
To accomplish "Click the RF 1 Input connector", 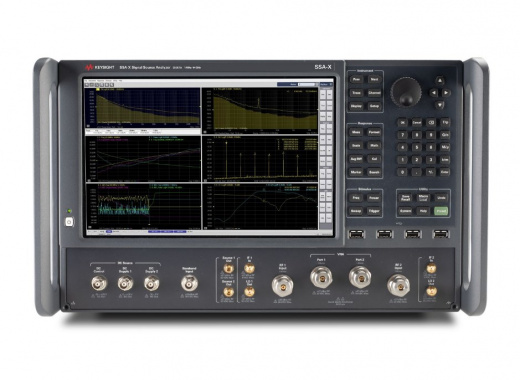I will [x=282, y=285].
